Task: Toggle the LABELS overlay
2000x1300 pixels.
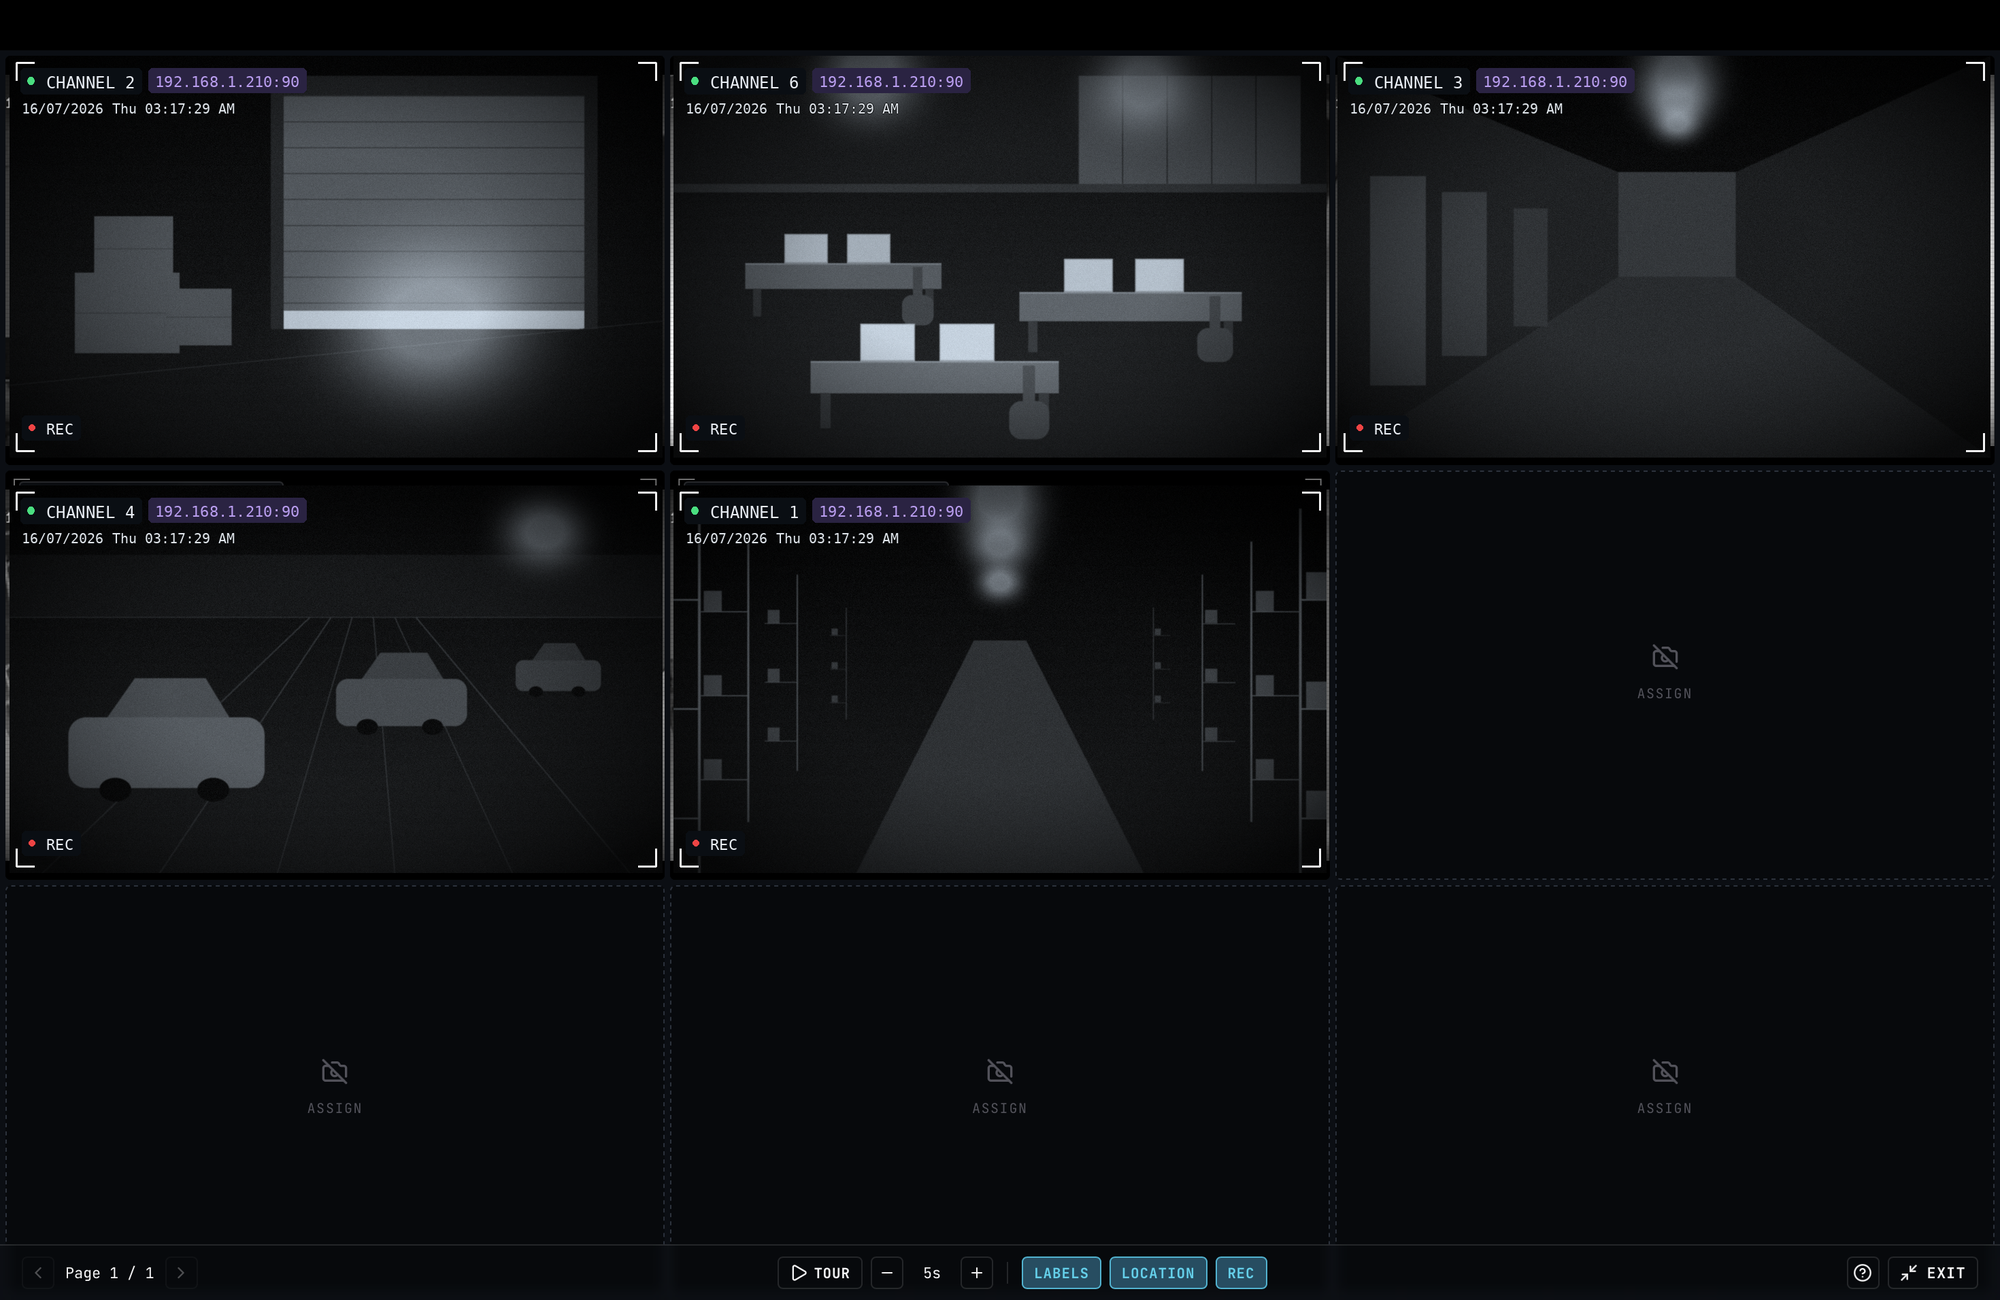Action: click(x=1061, y=1273)
